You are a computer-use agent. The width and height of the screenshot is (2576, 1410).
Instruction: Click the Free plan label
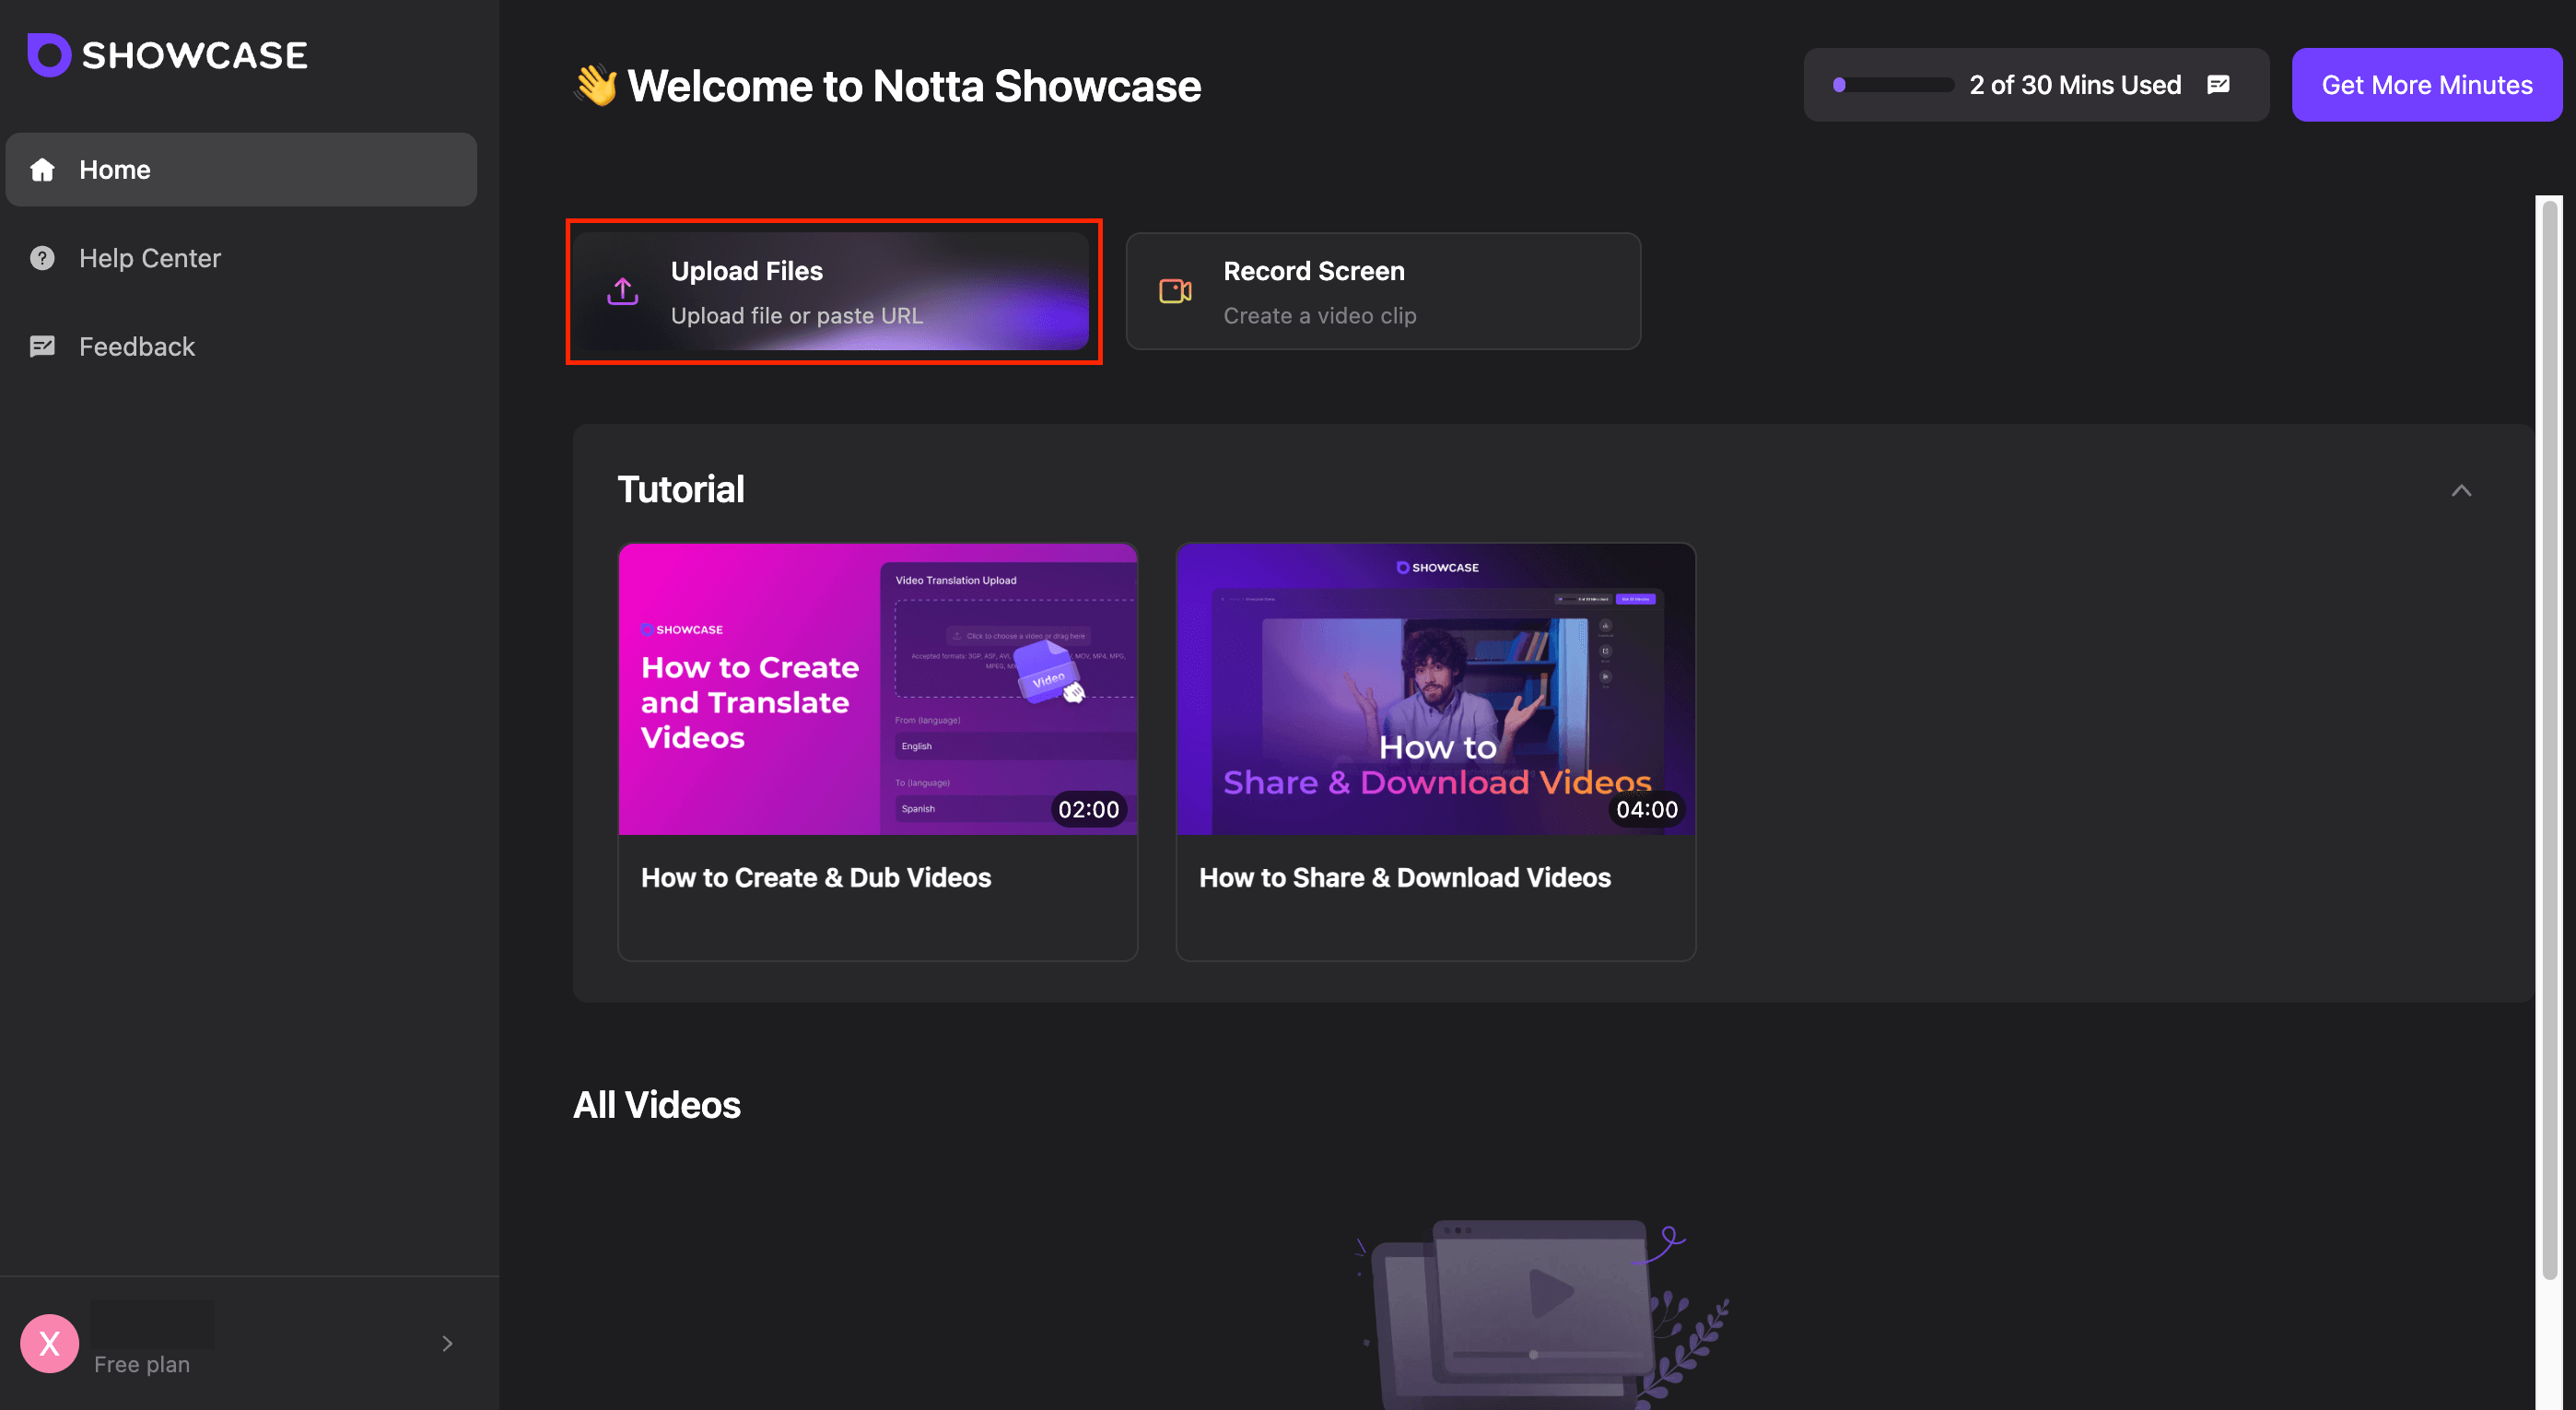click(142, 1364)
